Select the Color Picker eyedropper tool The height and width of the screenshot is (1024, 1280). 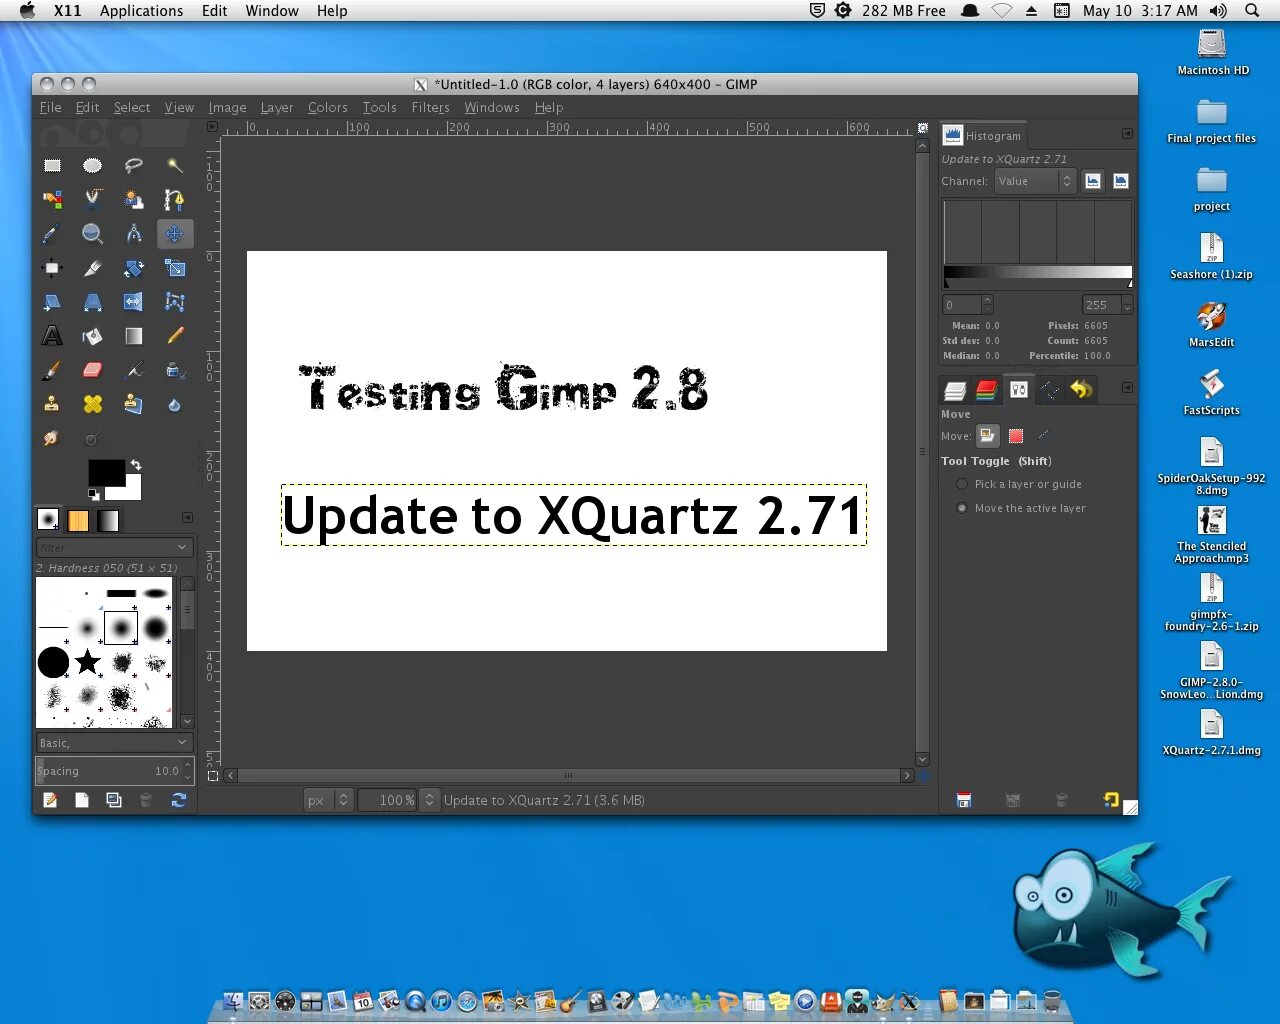(x=52, y=233)
